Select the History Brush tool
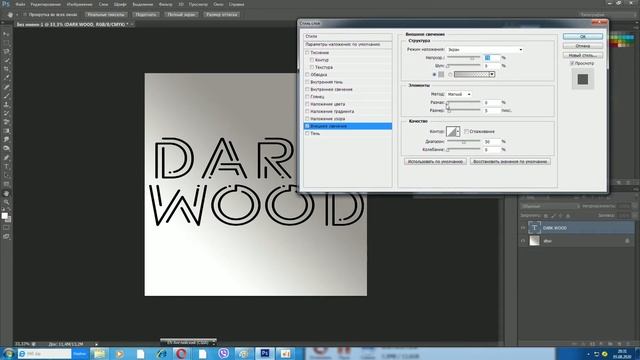Viewport: 640px width, 360px height. coord(6,113)
